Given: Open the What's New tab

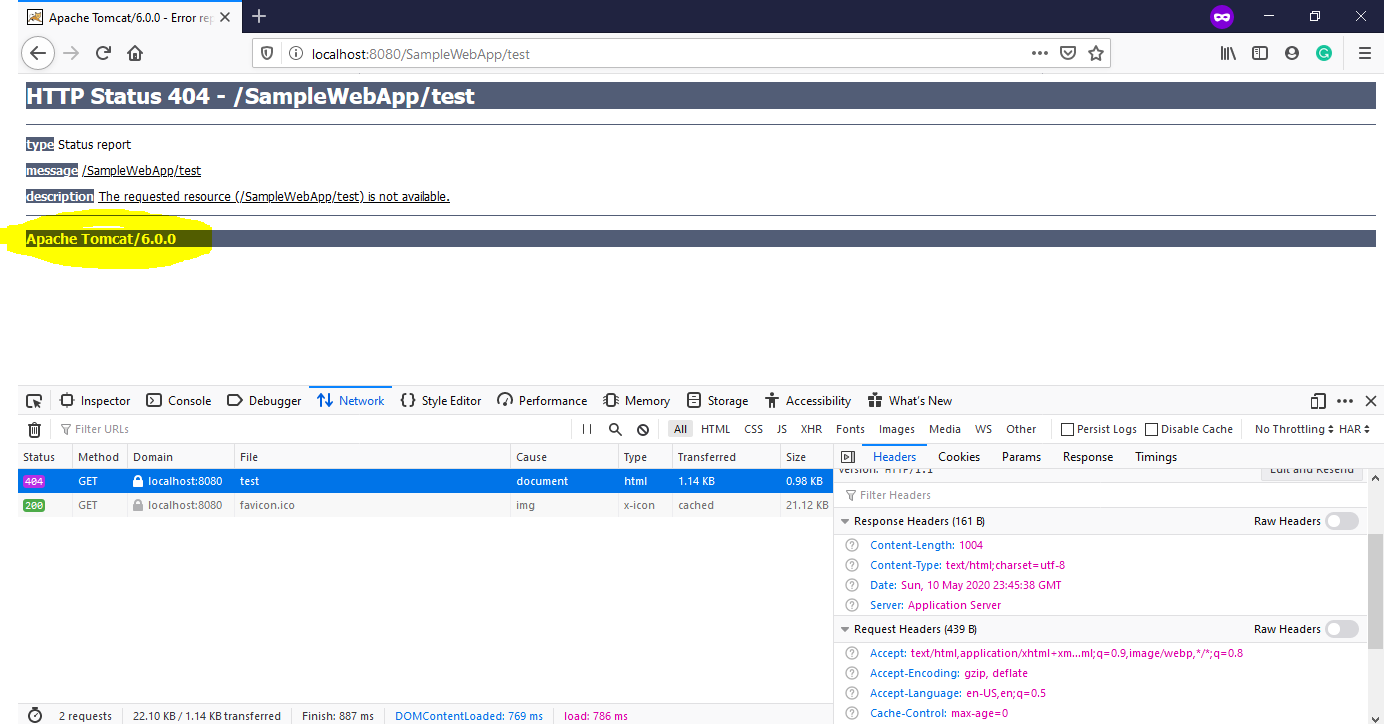Looking at the screenshot, I should pos(910,401).
